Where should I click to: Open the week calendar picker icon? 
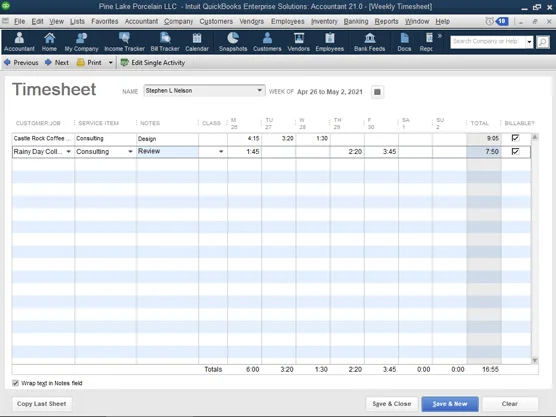(x=377, y=92)
